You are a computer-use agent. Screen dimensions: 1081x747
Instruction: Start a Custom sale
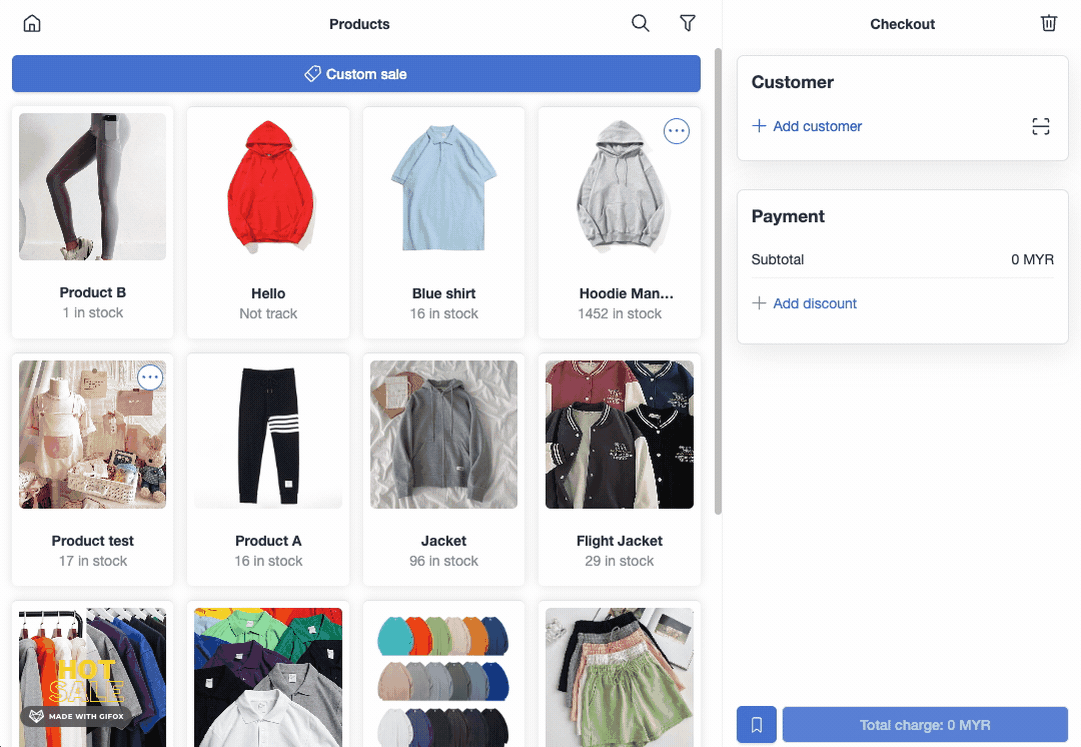click(x=356, y=74)
